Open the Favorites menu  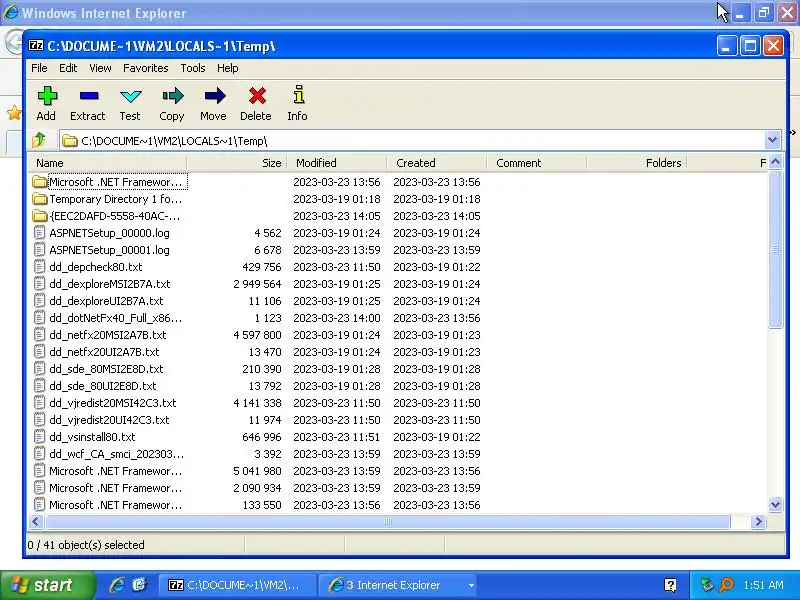click(x=145, y=68)
